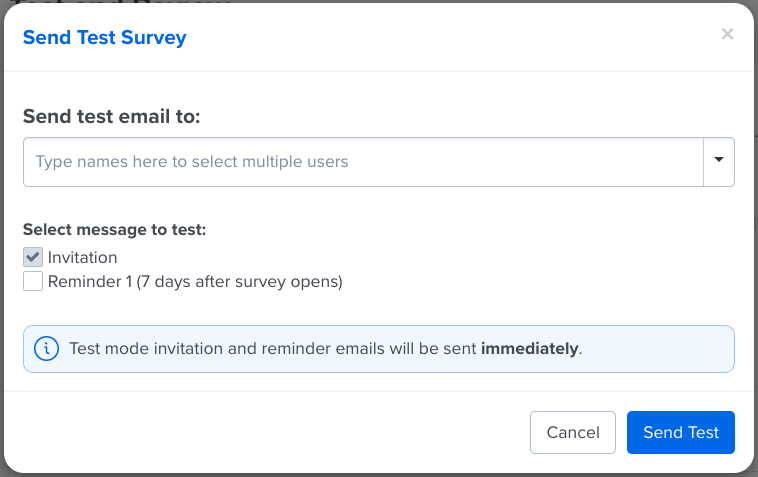Image resolution: width=758 pixels, height=477 pixels.
Task: Cancel sending the test survey
Action: (573, 433)
